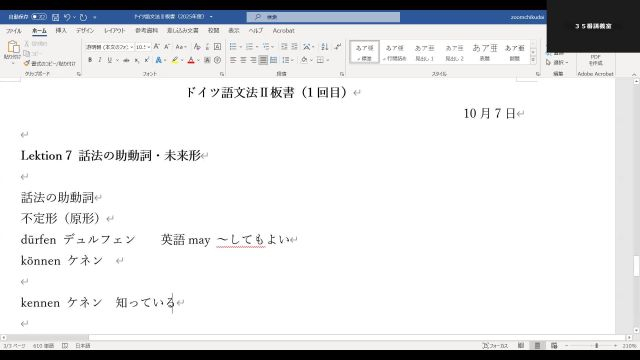Screen dimensions: 640x360
Task: Apply Text Effects (blue A) icon
Action: coord(158,60)
